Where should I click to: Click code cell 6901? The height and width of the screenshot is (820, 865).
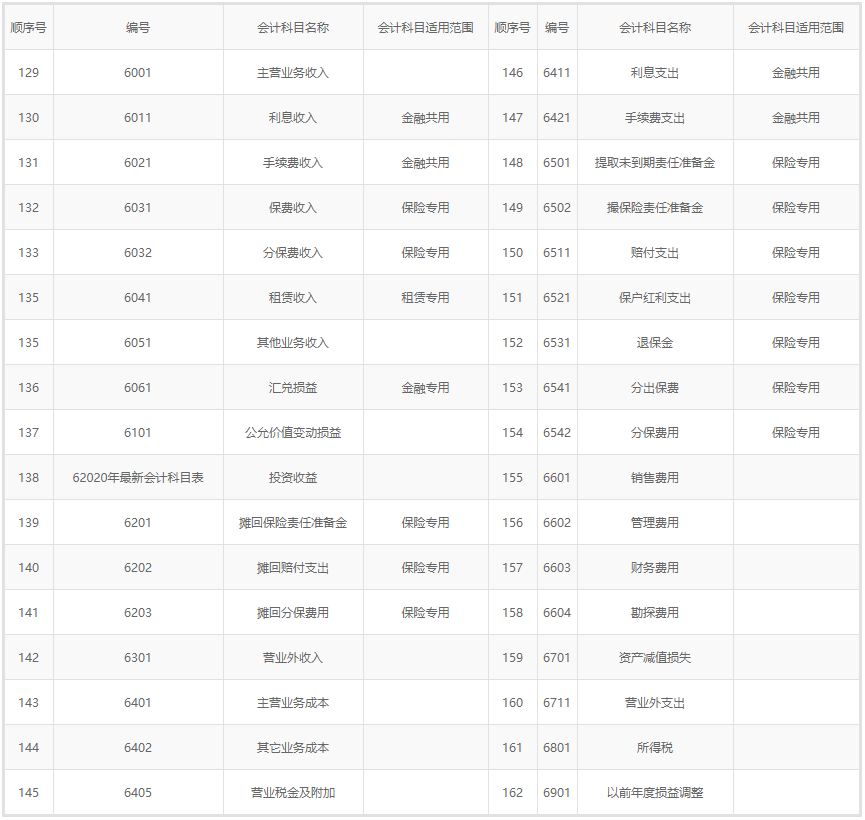pos(557,792)
